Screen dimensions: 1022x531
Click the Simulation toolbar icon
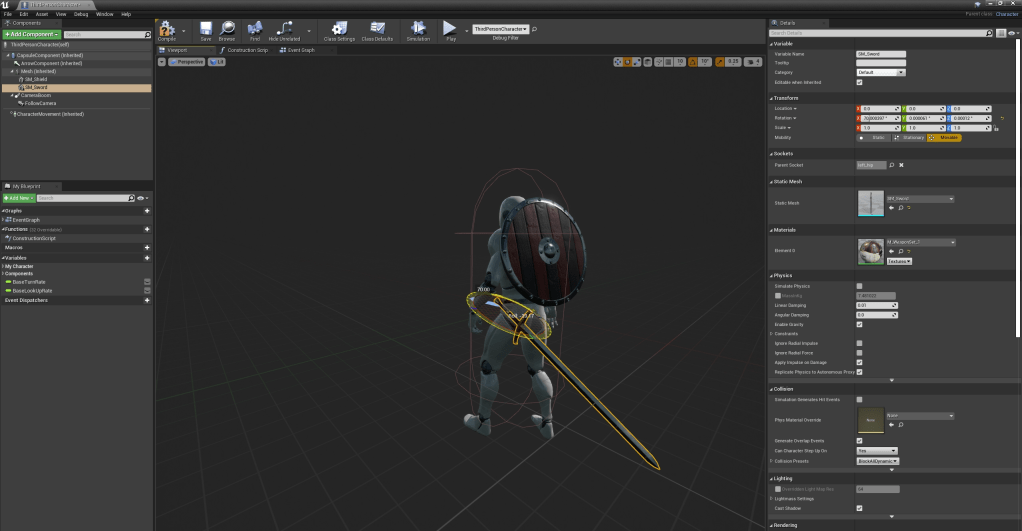coord(418,30)
